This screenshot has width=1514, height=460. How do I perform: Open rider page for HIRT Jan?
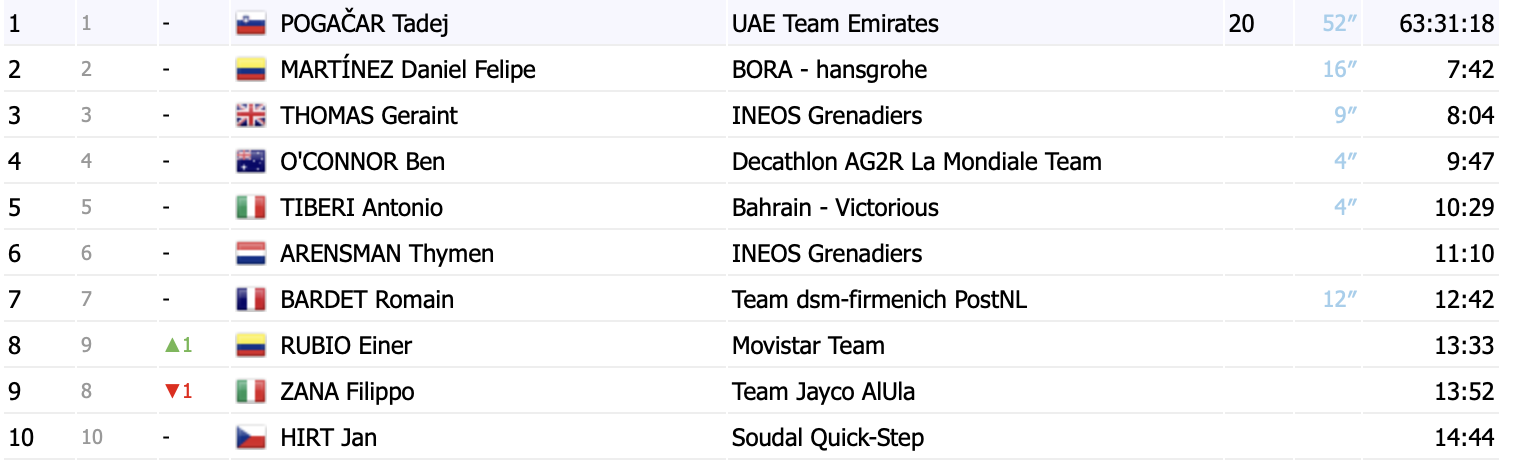pyautogui.click(x=329, y=438)
